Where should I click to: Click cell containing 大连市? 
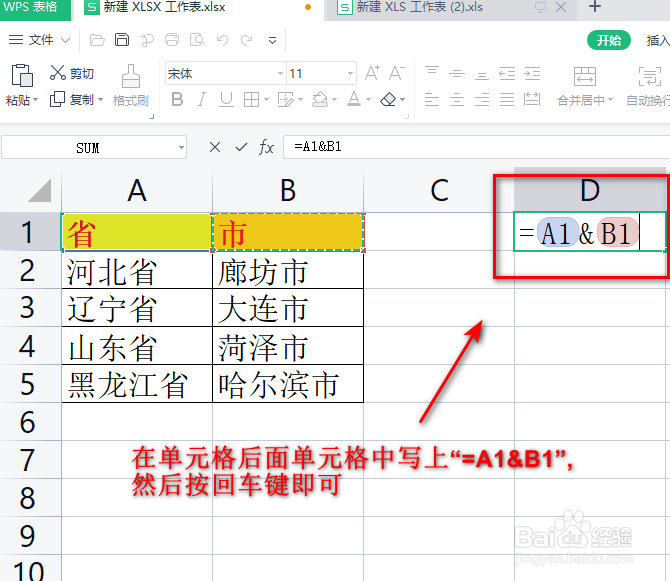pyautogui.click(x=288, y=308)
